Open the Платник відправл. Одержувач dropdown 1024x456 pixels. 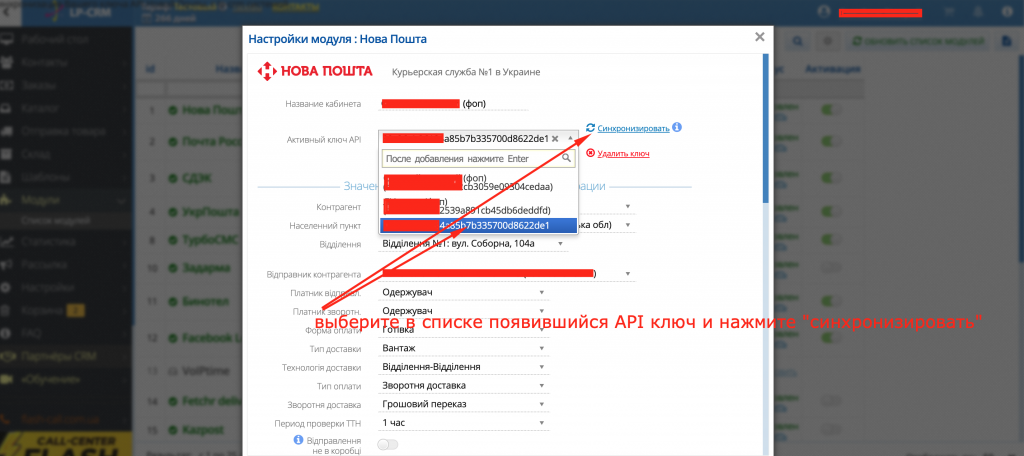464,292
